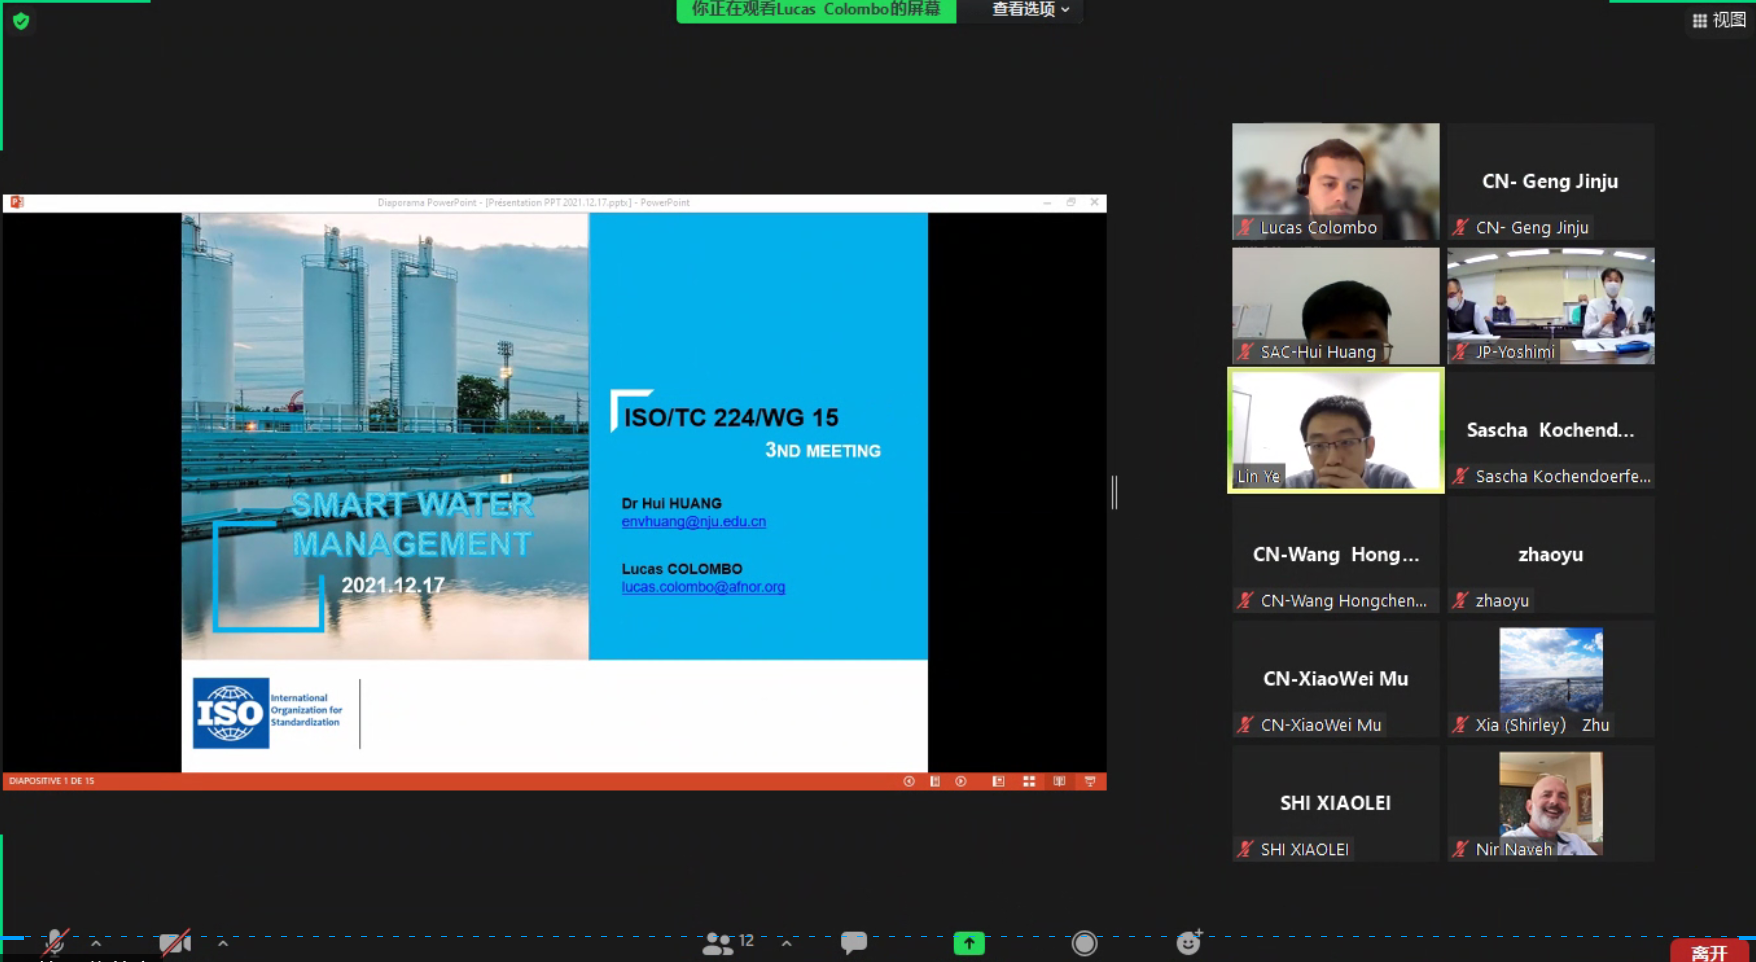
Task: Turn on the video camera
Action: [x=175, y=943]
